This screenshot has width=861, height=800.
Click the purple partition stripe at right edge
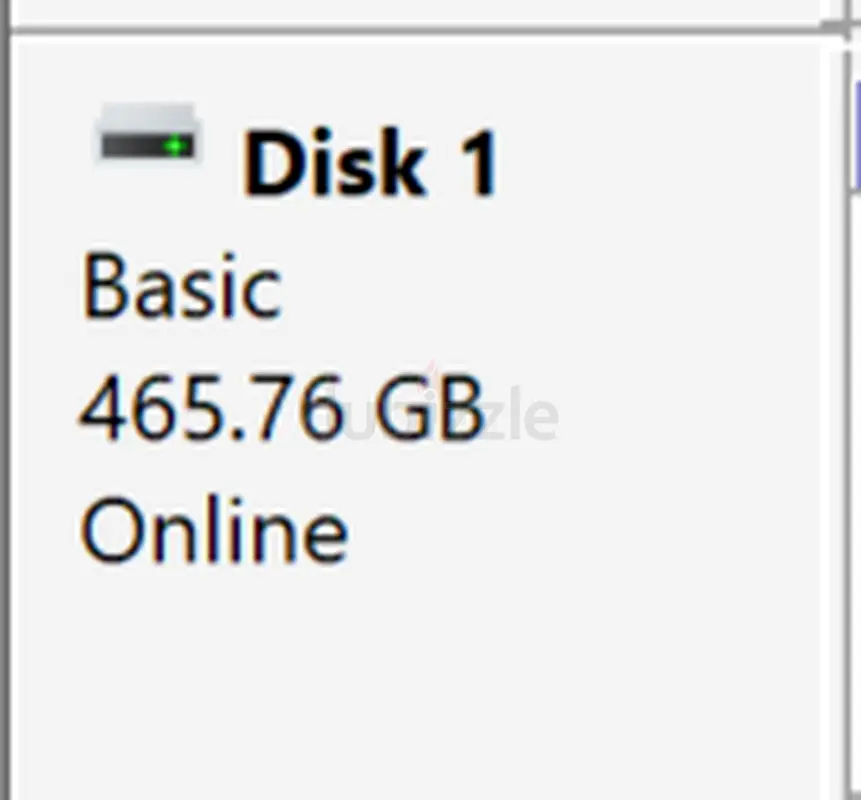(x=856, y=150)
